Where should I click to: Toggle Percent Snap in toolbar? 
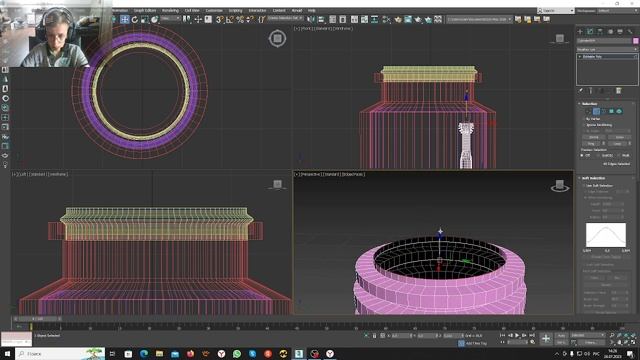coord(240,19)
